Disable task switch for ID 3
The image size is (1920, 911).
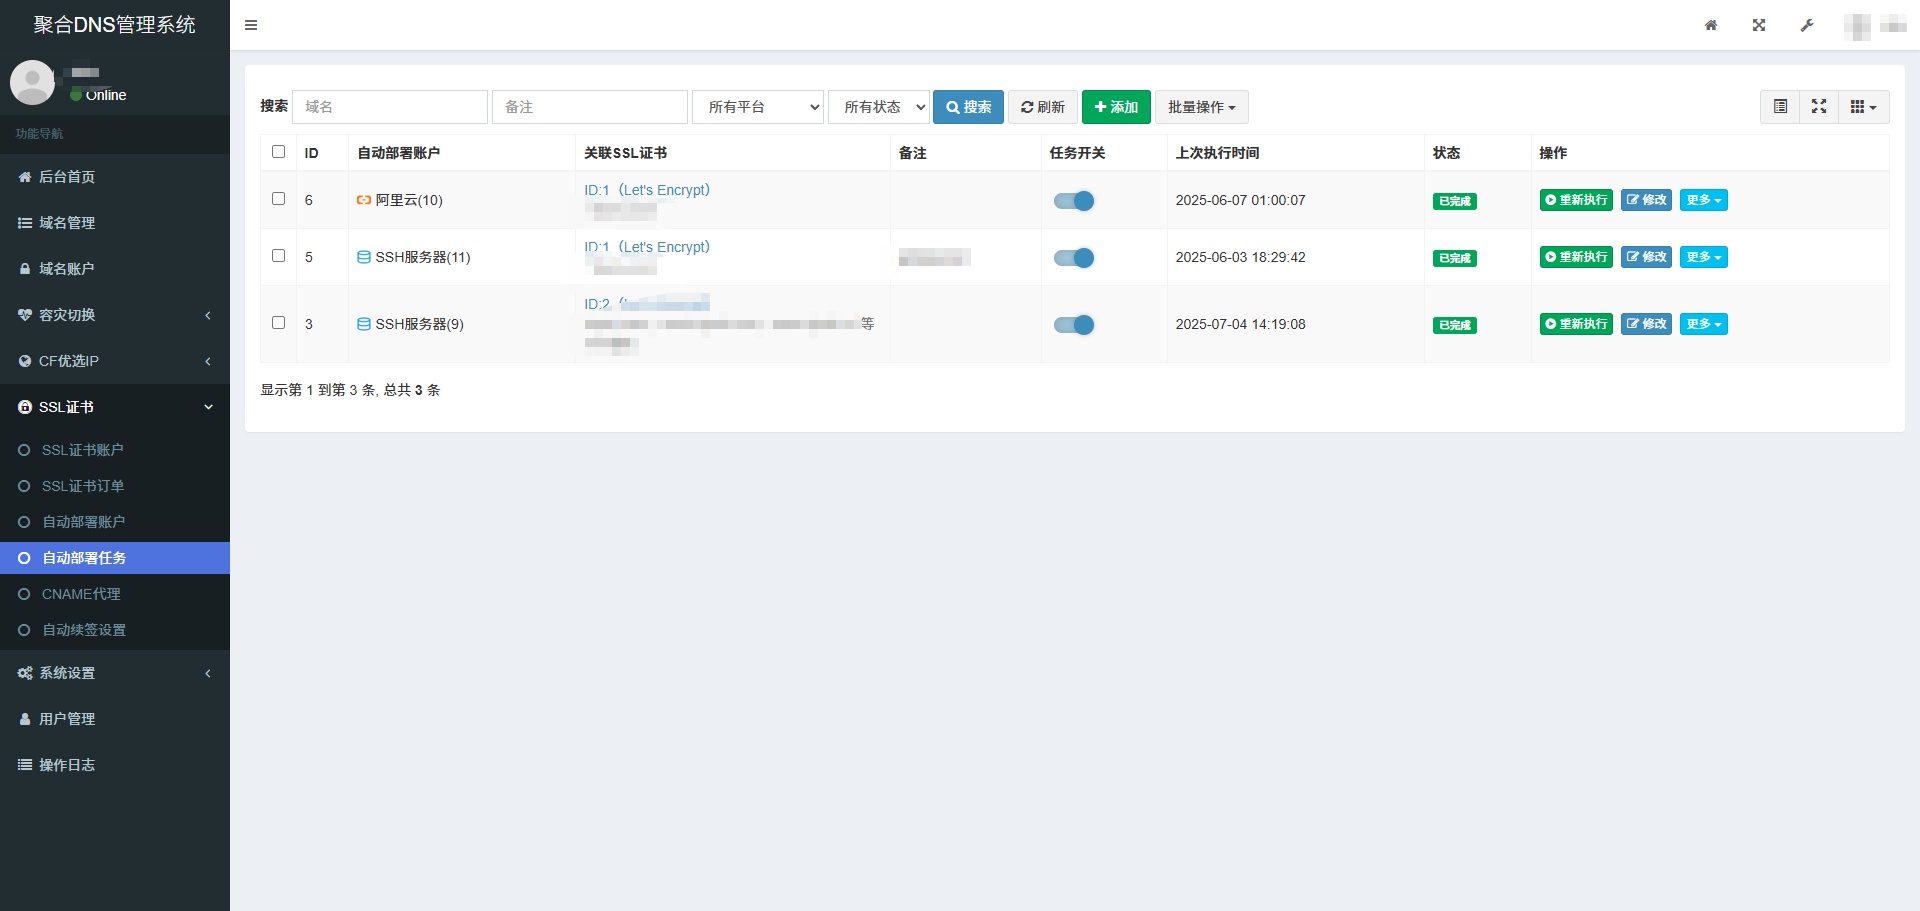click(1074, 325)
